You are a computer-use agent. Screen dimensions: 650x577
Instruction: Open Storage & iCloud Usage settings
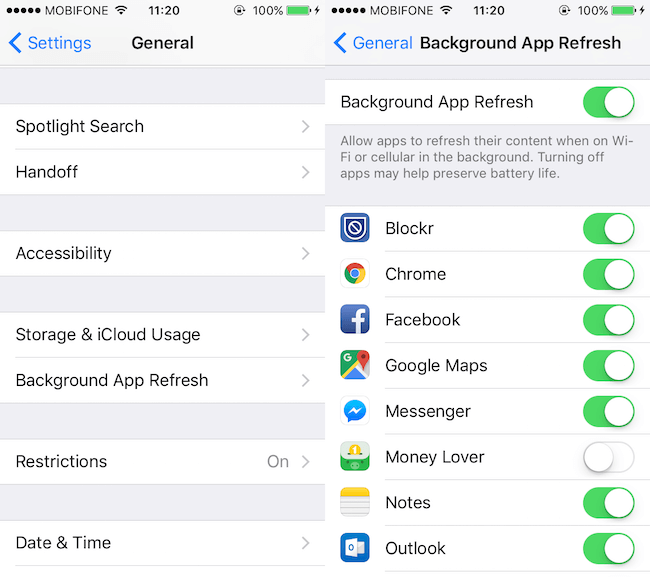click(x=162, y=335)
